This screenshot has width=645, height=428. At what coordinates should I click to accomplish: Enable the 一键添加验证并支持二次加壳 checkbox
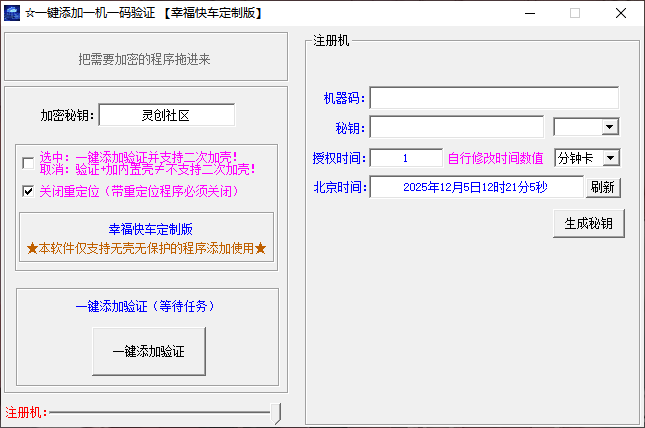(28, 163)
